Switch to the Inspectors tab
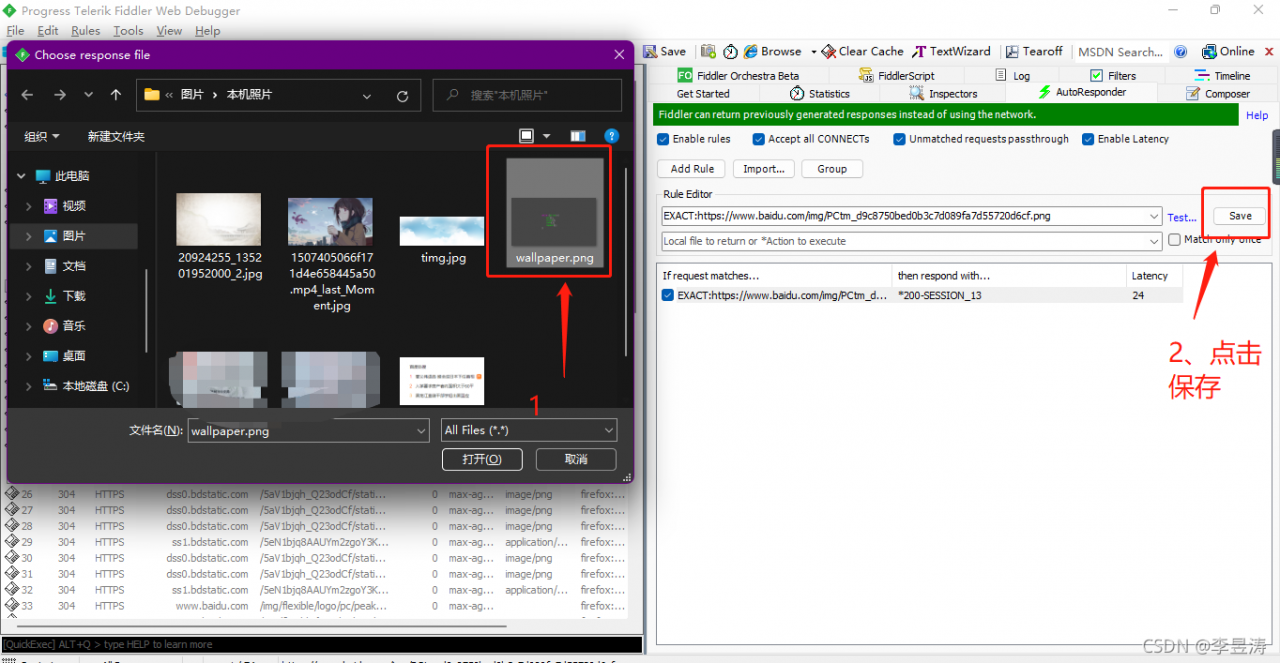Image resolution: width=1280 pixels, height=663 pixels. point(944,94)
